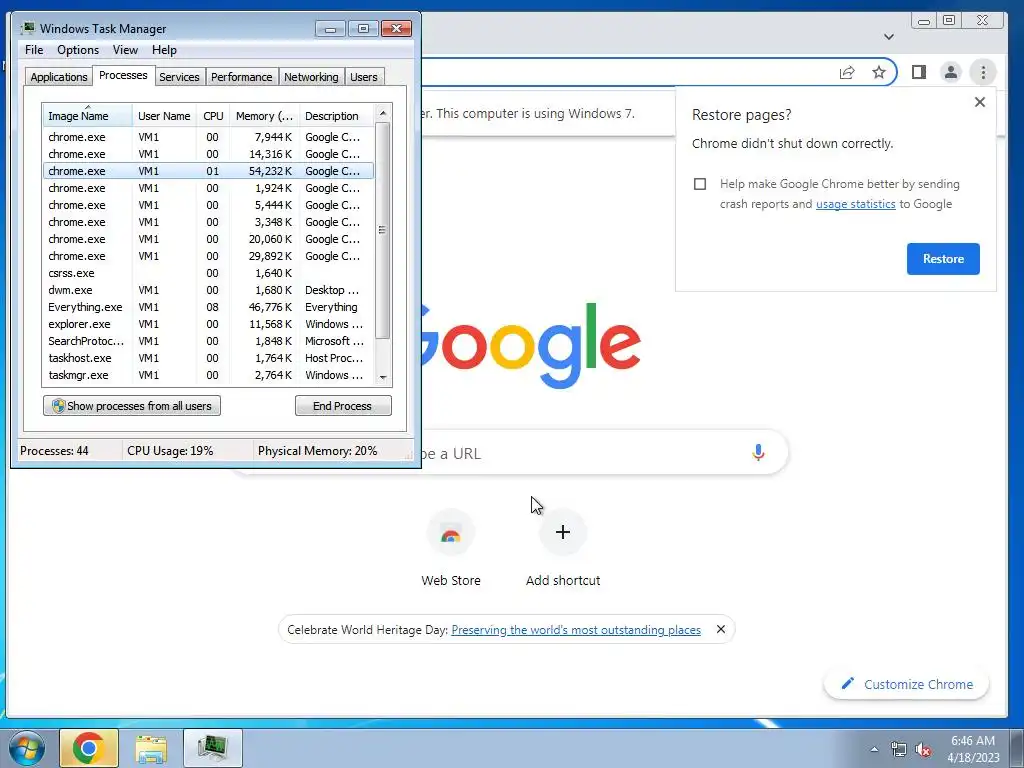Open the Help menu in Task Manager
The height and width of the screenshot is (768, 1024).
point(165,50)
